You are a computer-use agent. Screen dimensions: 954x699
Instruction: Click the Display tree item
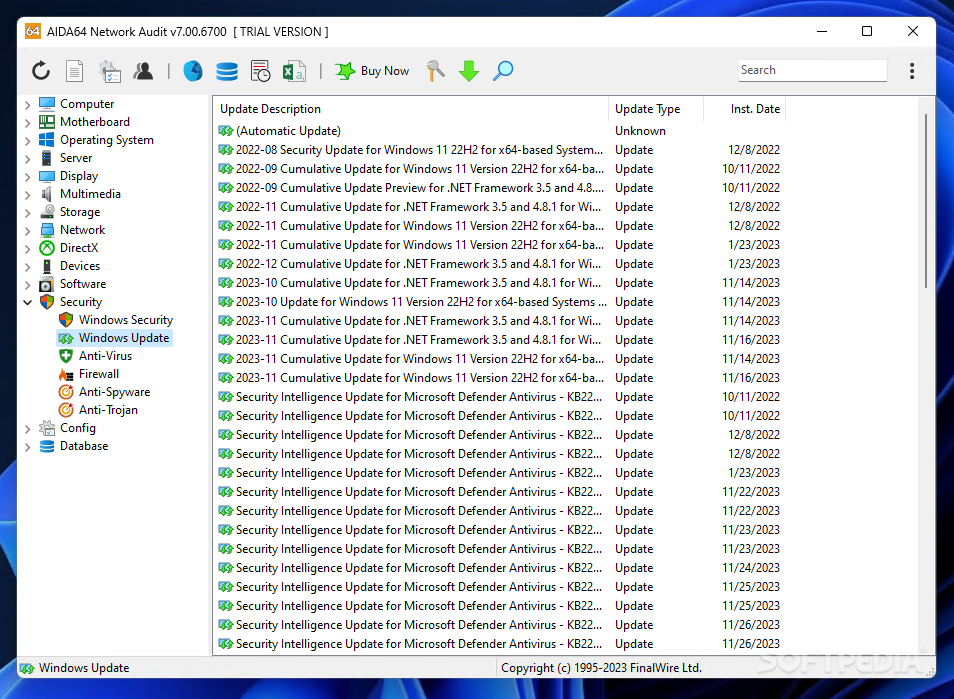[79, 176]
